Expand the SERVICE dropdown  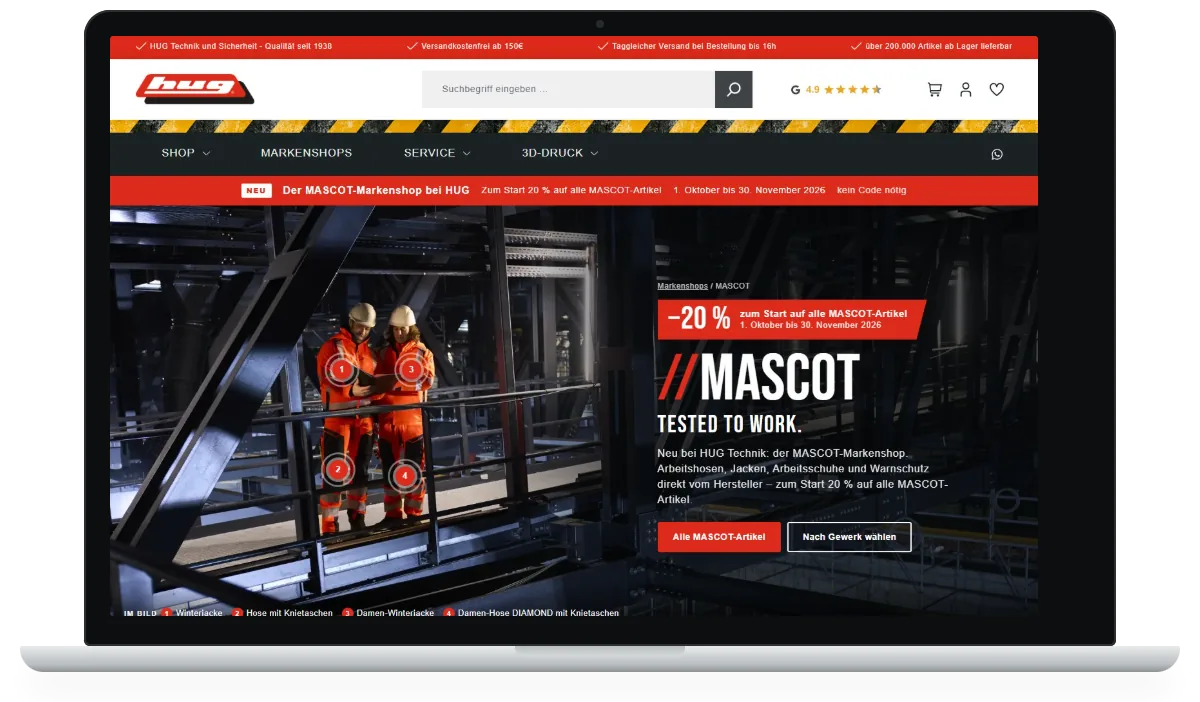[437, 153]
